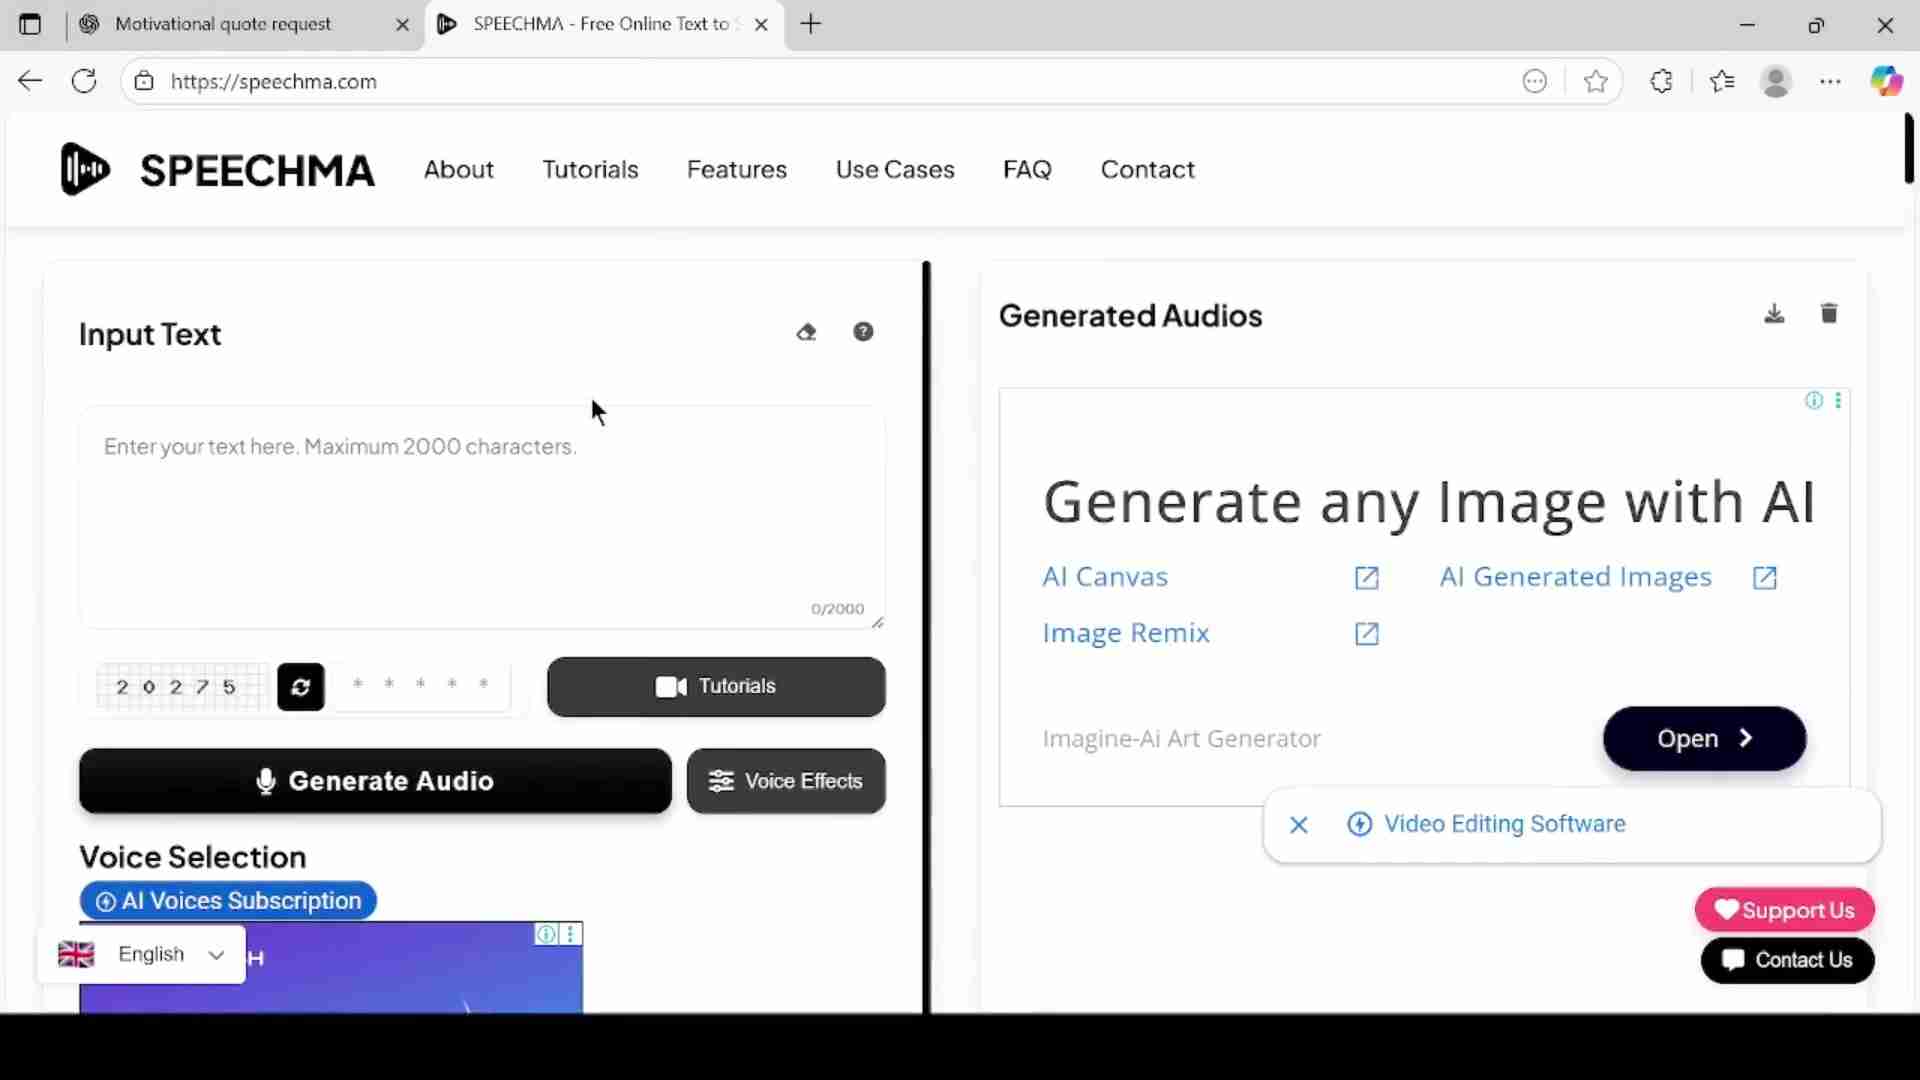The image size is (1920, 1080).
Task: Toggle the bookmark star for this page
Action: 1595,81
